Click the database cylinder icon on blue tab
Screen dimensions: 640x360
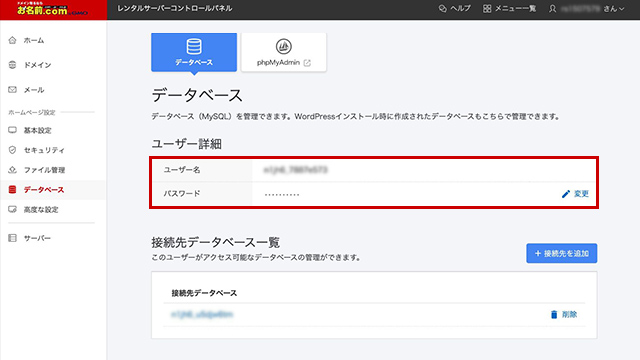194,46
